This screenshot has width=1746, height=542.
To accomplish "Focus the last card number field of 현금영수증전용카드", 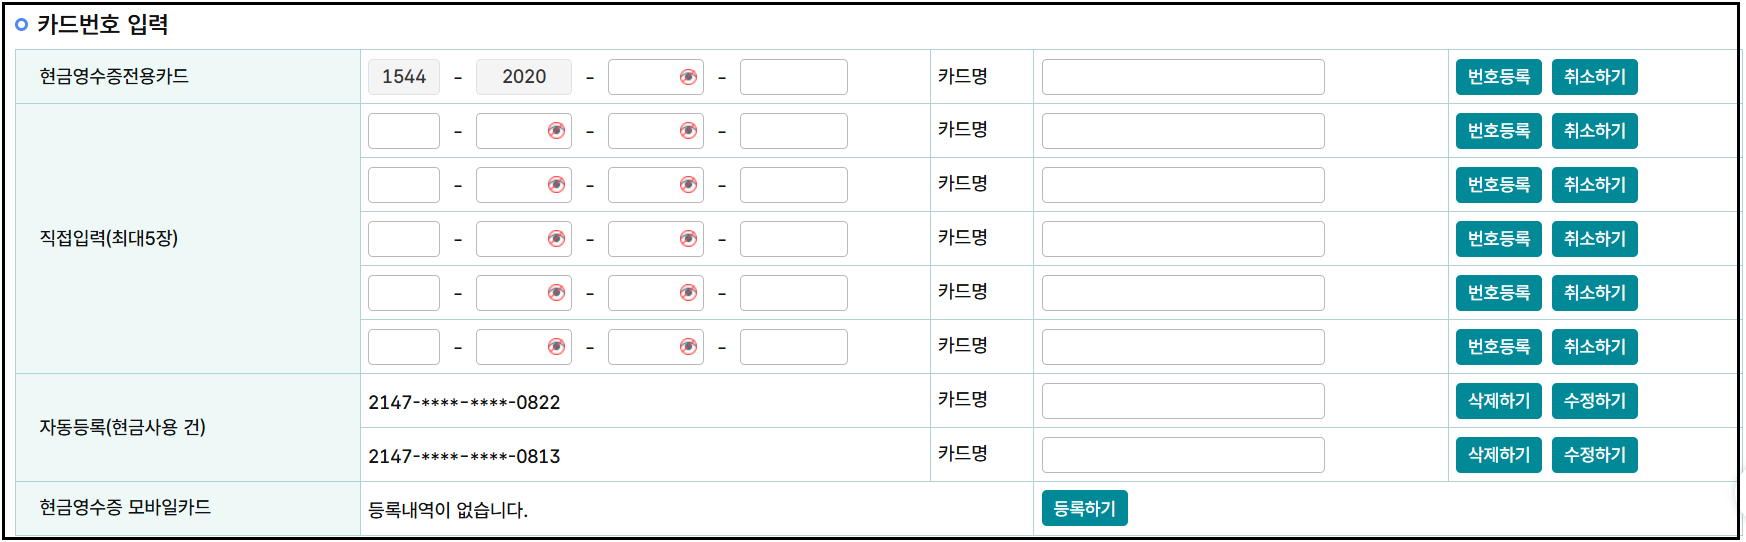I will click(794, 77).
